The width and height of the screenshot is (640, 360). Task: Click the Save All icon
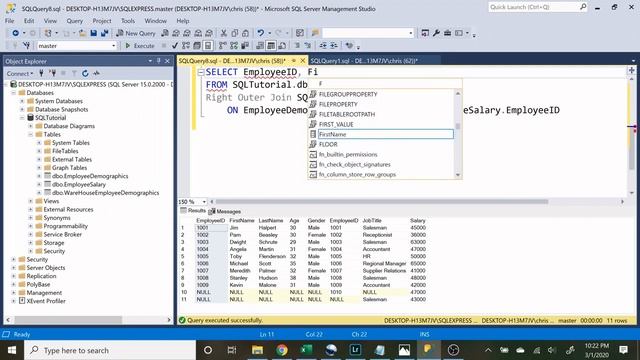(104, 33)
